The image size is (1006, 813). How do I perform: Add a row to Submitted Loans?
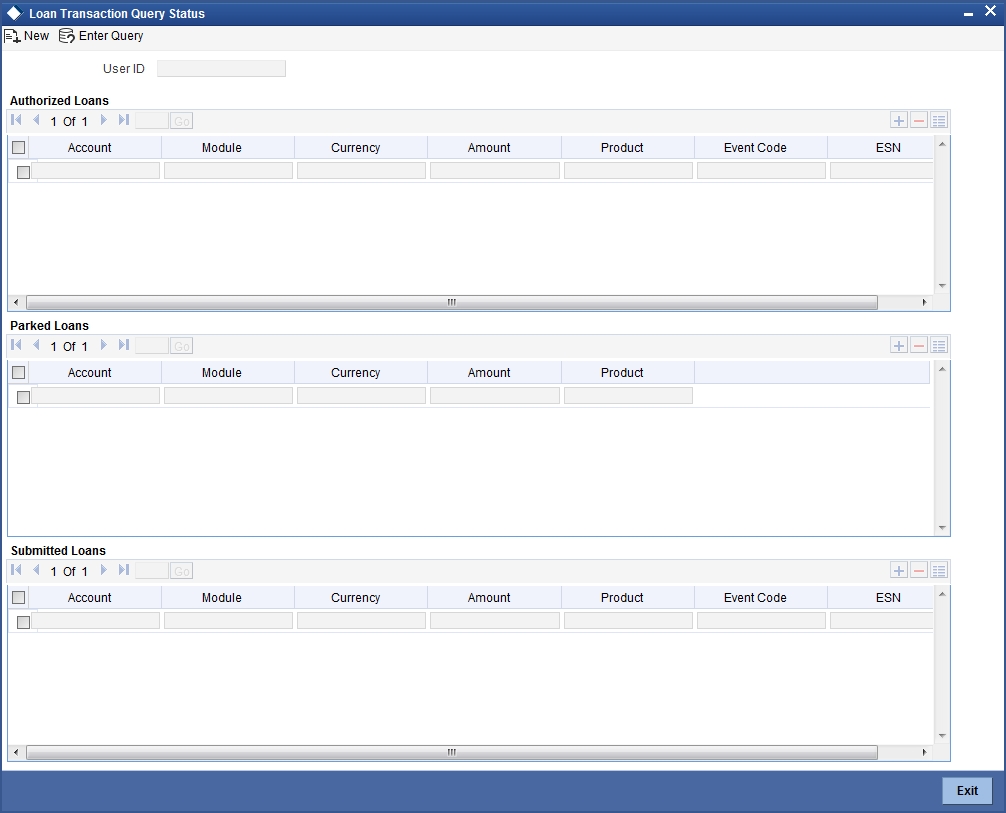pyautogui.click(x=899, y=570)
